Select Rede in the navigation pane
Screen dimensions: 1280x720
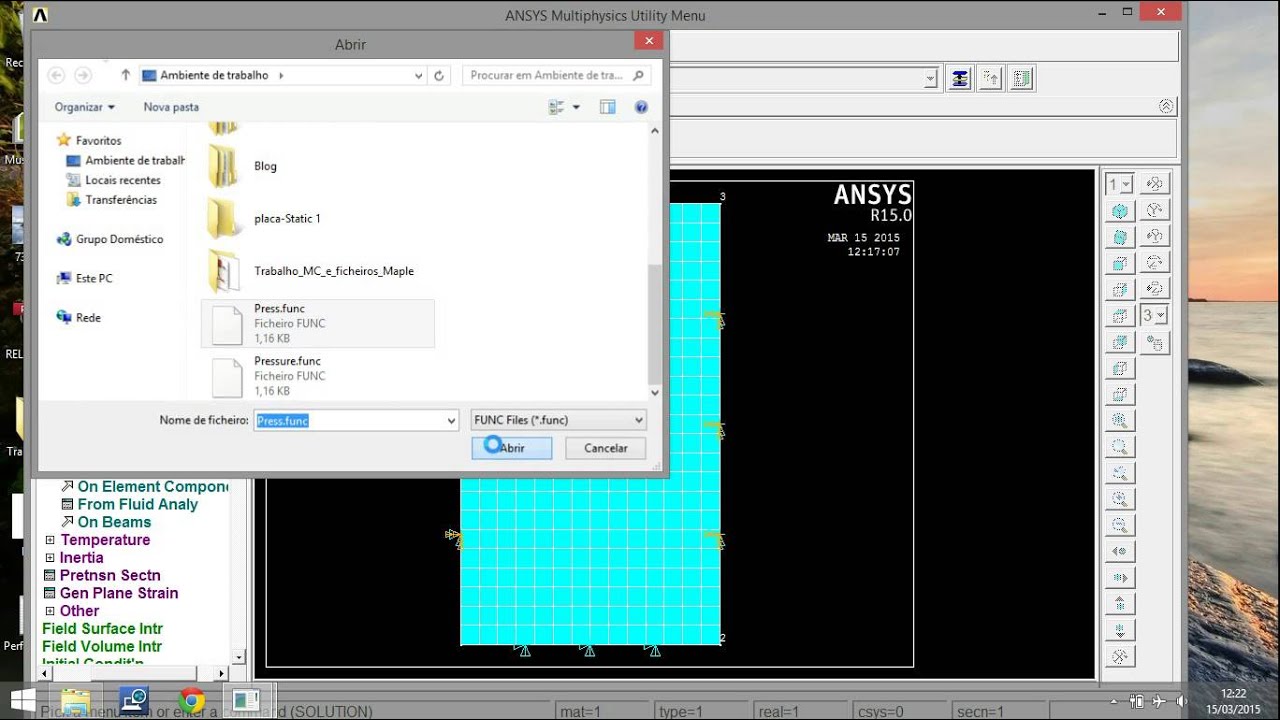pyautogui.click(x=80, y=317)
